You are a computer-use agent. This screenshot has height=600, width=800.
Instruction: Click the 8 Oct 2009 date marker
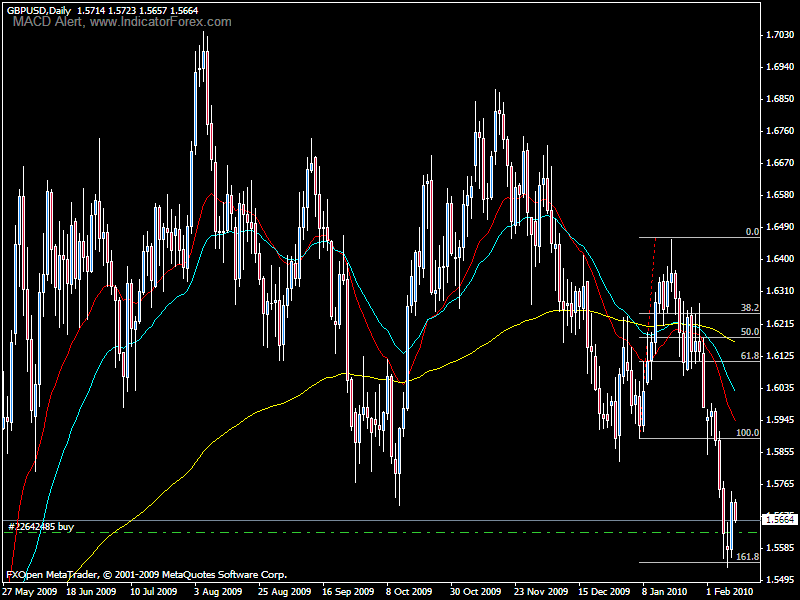pyautogui.click(x=408, y=592)
